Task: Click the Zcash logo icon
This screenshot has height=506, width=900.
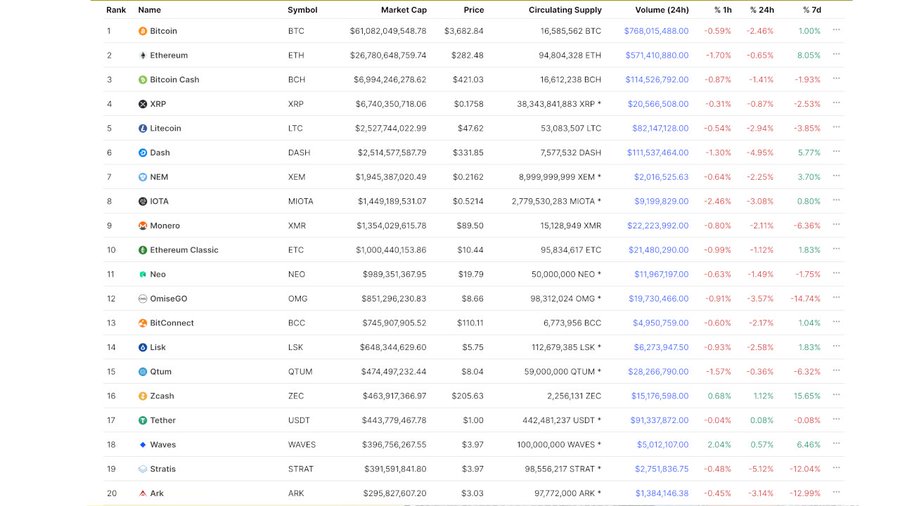Action: pos(142,396)
